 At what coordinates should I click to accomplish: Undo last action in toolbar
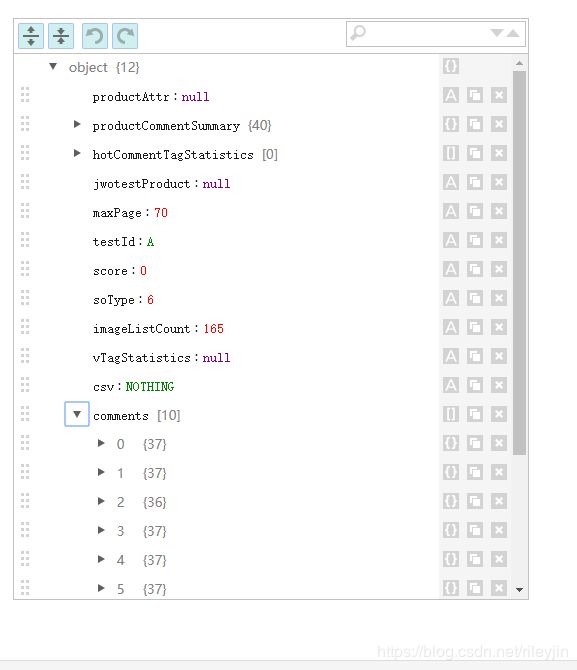tap(95, 36)
